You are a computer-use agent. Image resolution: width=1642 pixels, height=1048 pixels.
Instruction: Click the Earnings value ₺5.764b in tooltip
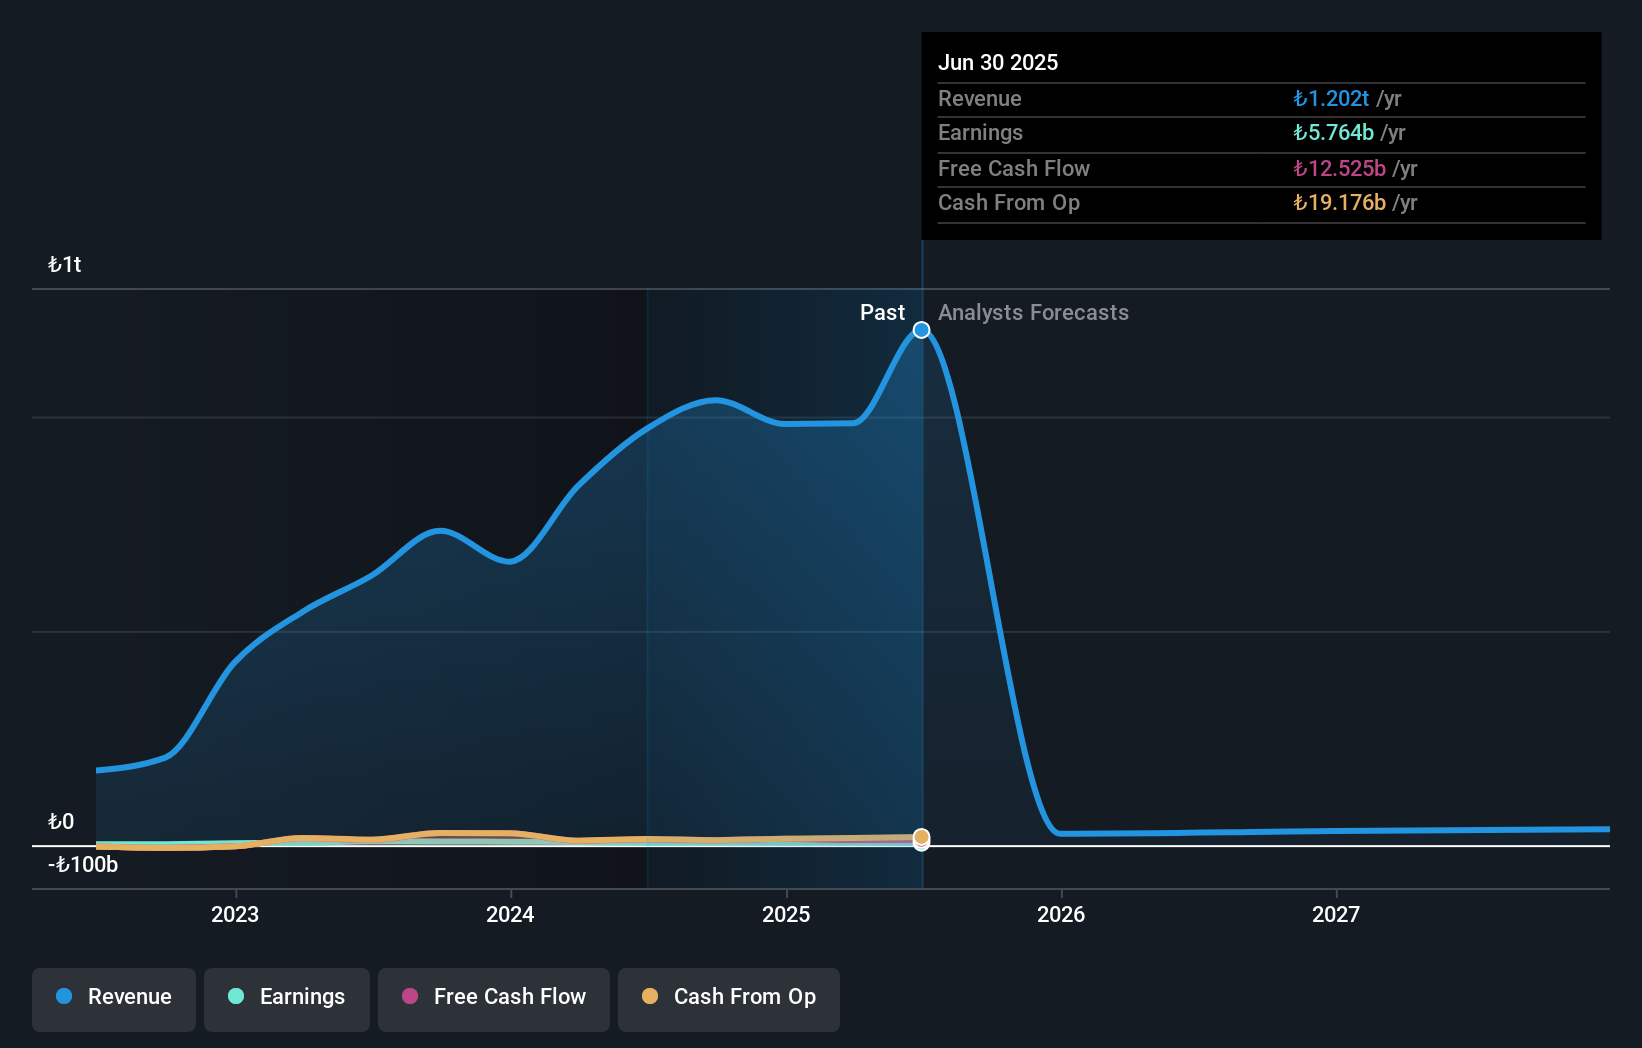pyautogui.click(x=1333, y=132)
